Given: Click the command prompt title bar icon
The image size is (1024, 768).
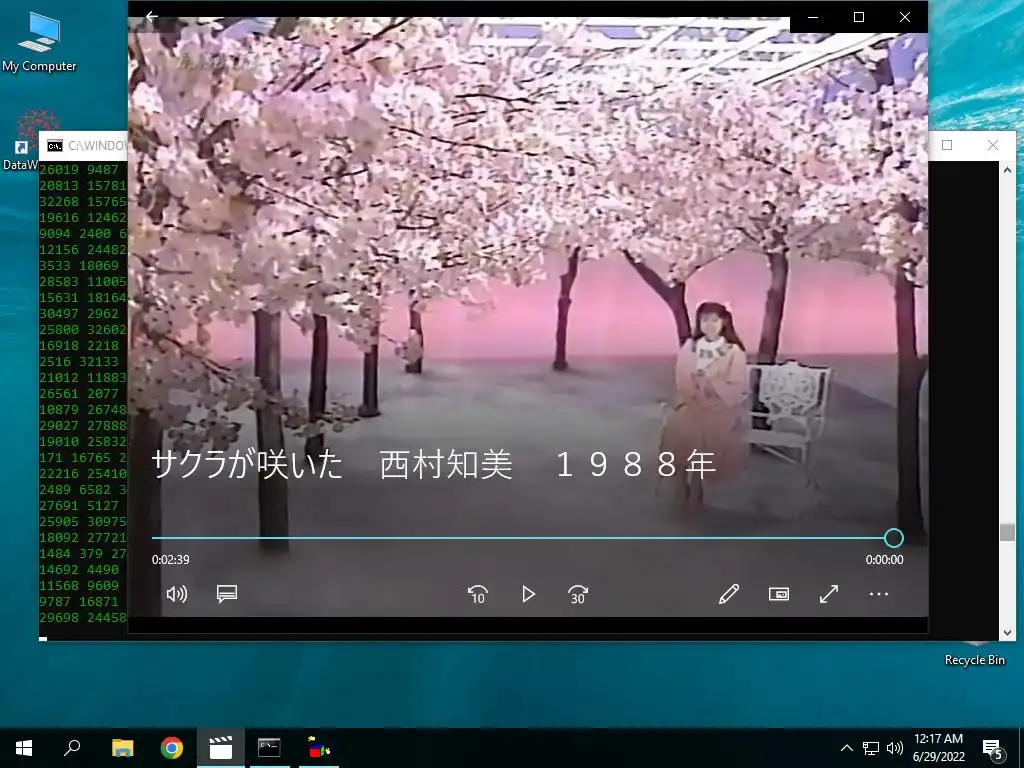Looking at the screenshot, I should (x=55, y=145).
